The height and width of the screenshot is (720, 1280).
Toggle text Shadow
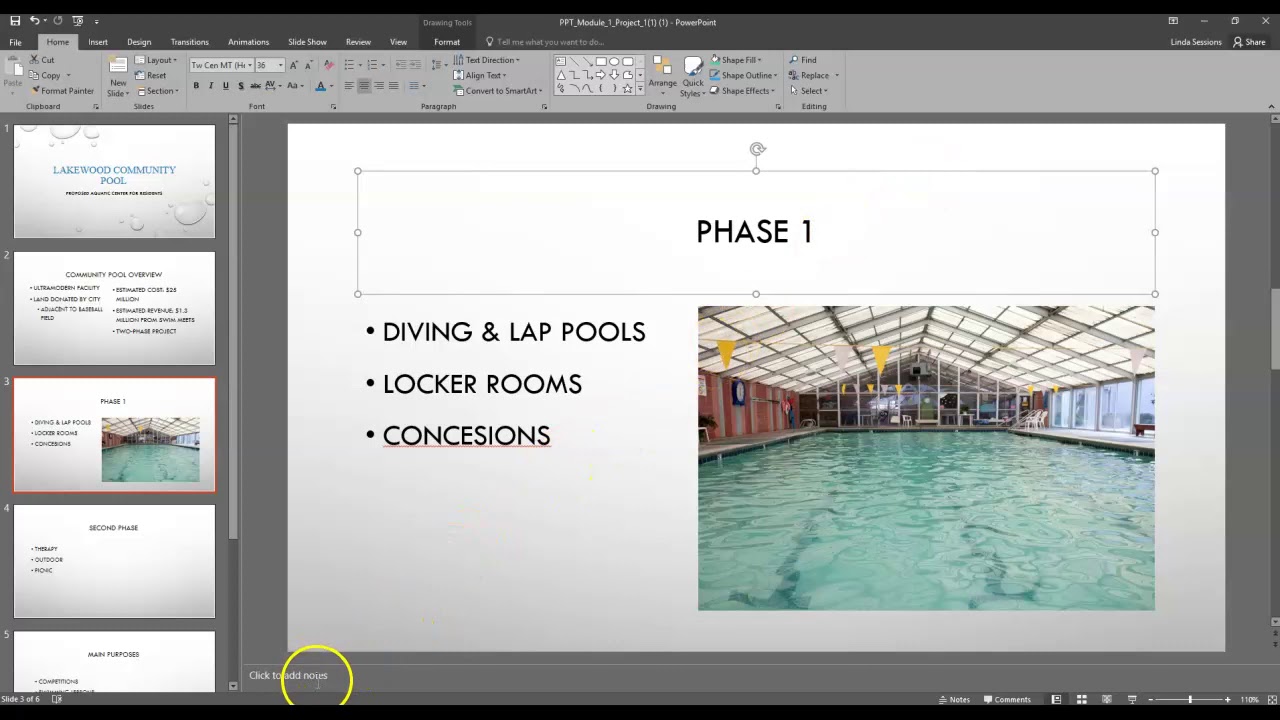(x=240, y=86)
